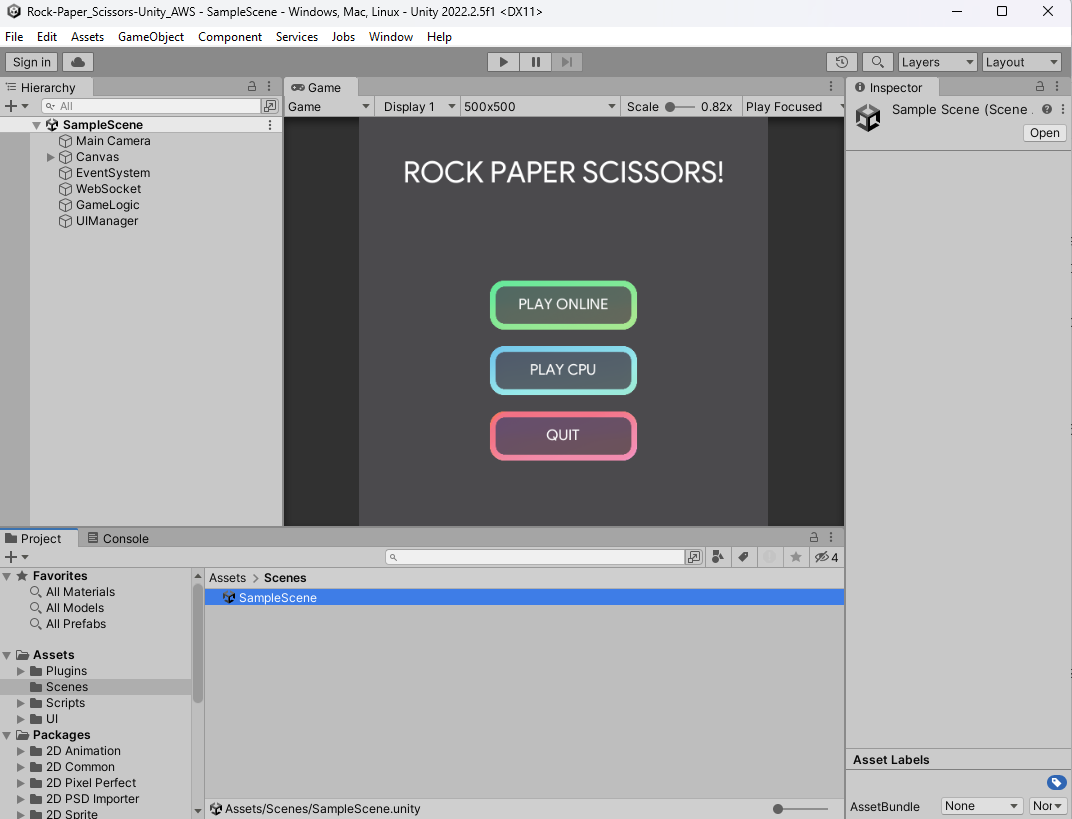
Task: Expand Plugins folder
Action: (21, 671)
